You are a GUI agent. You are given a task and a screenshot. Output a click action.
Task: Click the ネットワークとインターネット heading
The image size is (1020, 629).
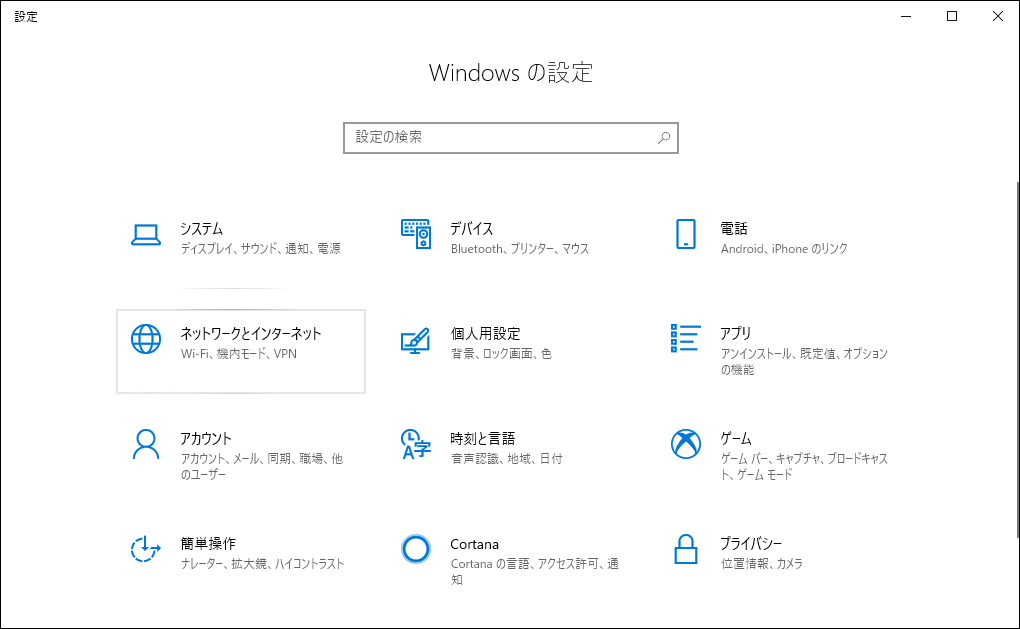[251, 334]
